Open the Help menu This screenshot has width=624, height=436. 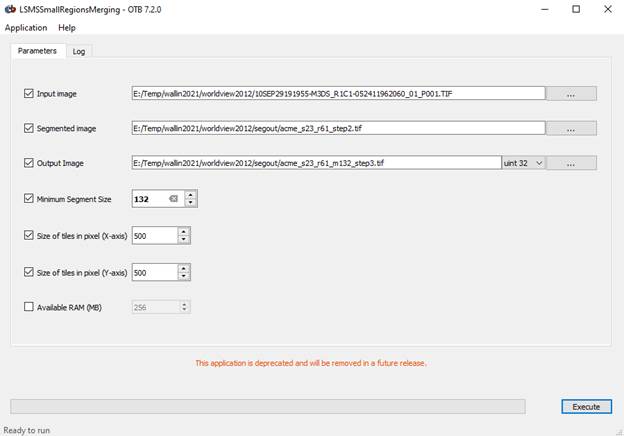click(67, 28)
